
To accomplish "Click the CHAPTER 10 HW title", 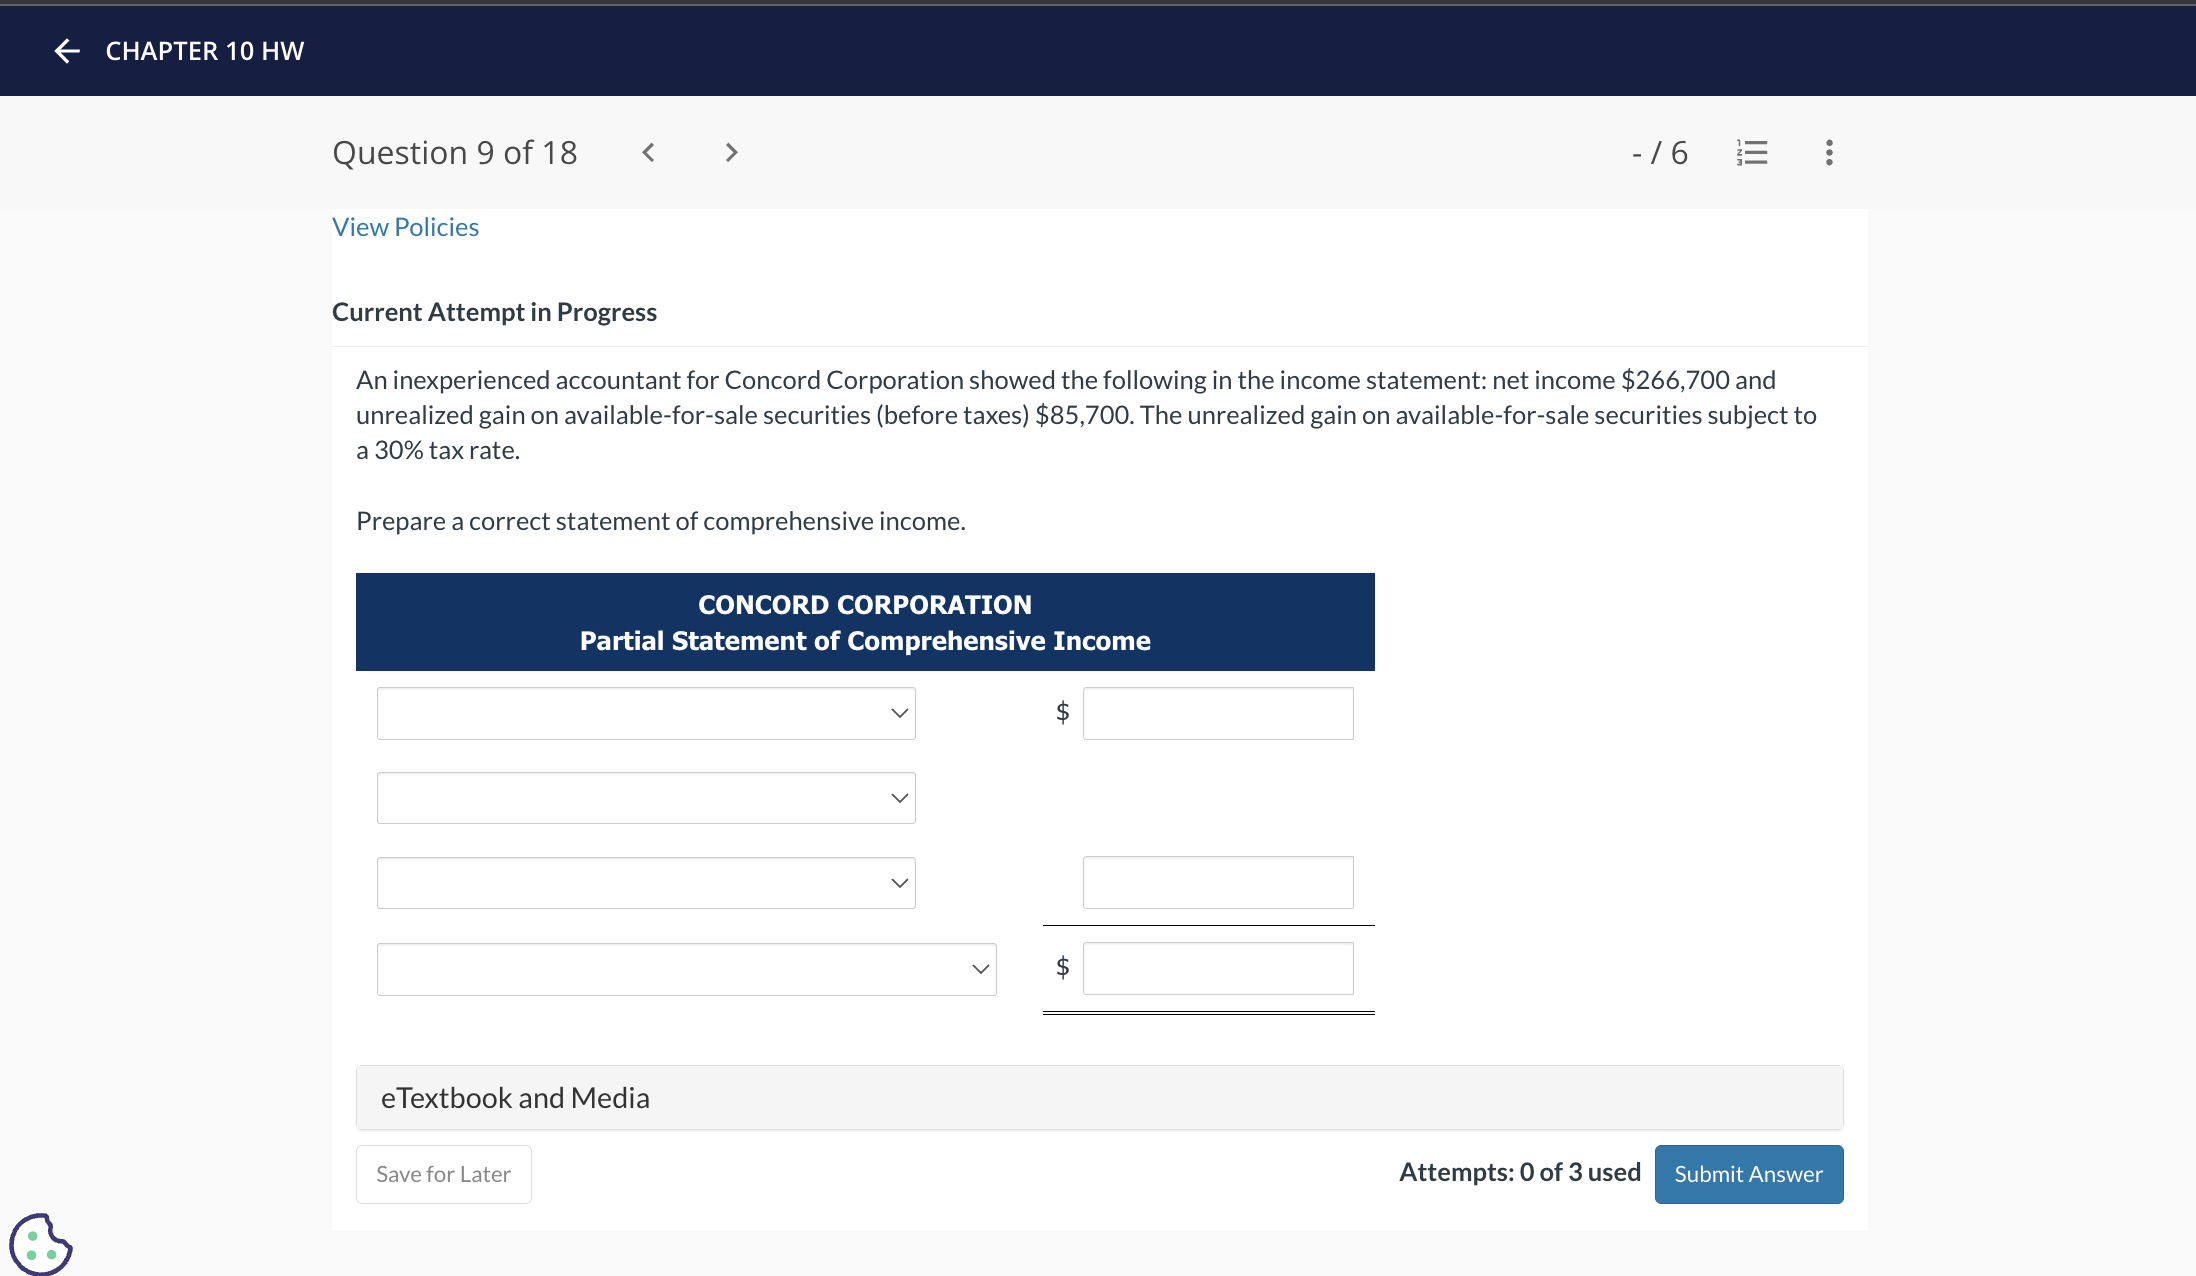I will pyautogui.click(x=205, y=51).
